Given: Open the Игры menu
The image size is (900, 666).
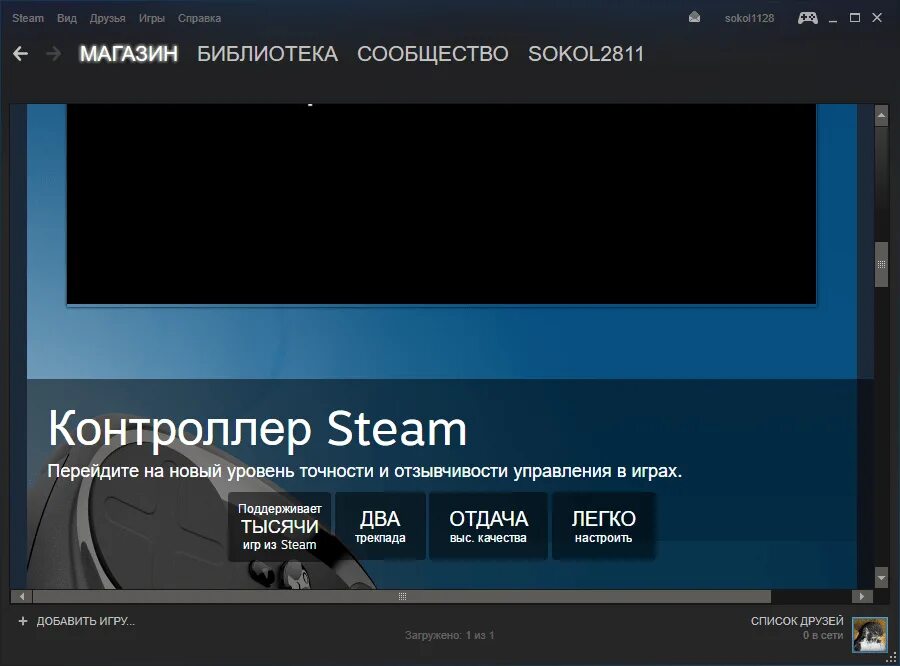Looking at the screenshot, I should point(152,18).
